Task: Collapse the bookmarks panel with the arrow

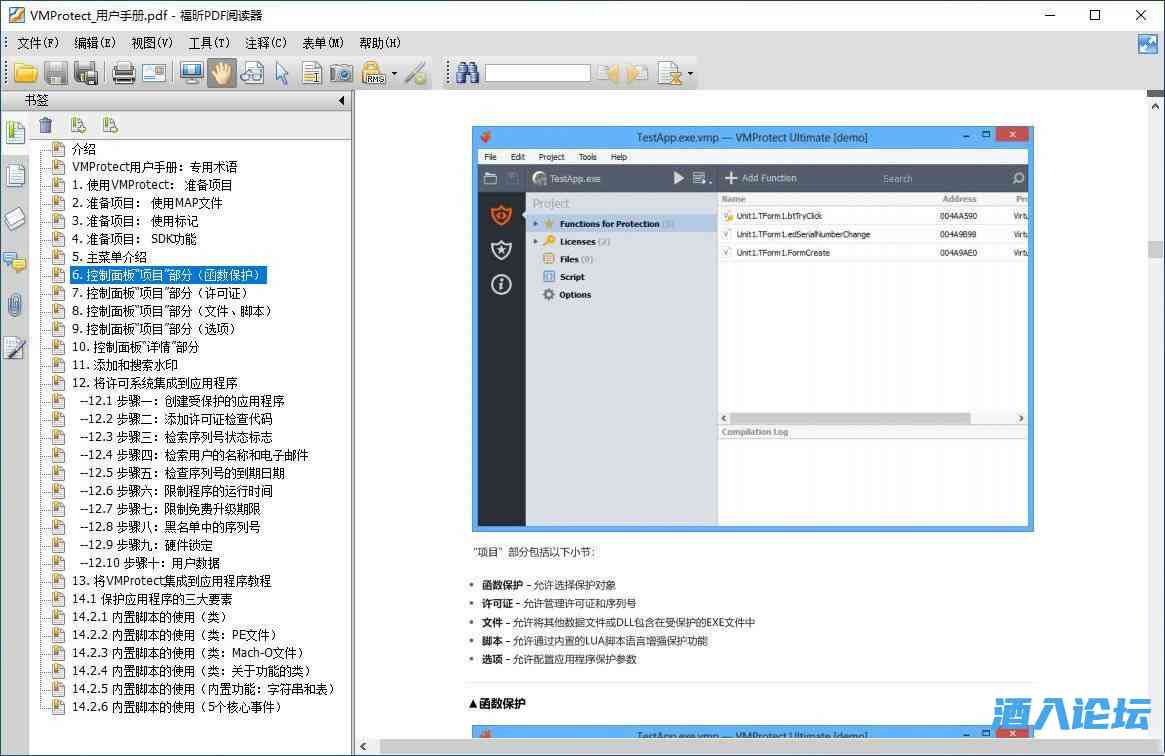Action: point(341,100)
